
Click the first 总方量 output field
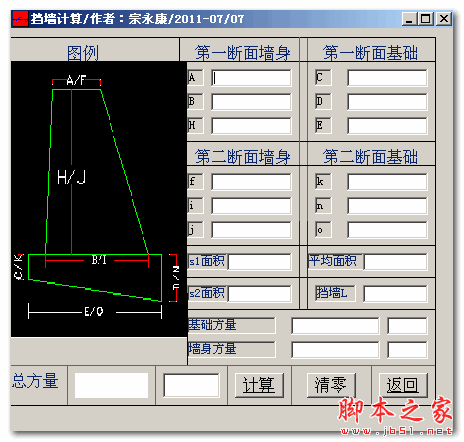pos(111,385)
